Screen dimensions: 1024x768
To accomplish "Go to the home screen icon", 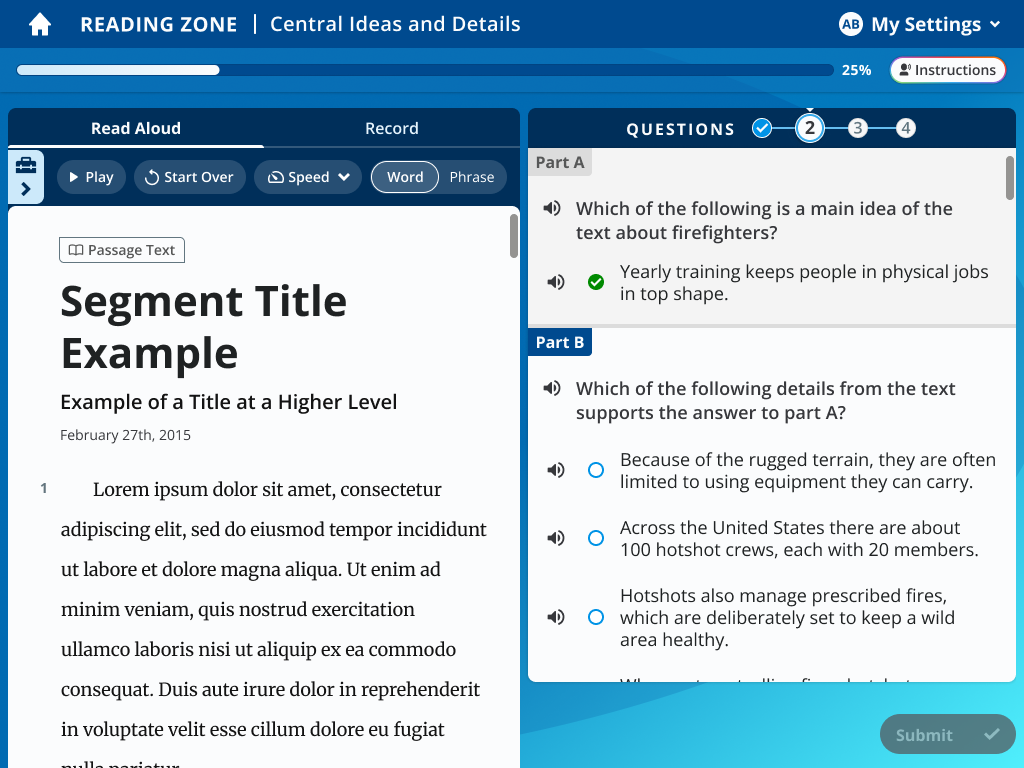I will pyautogui.click(x=40, y=25).
